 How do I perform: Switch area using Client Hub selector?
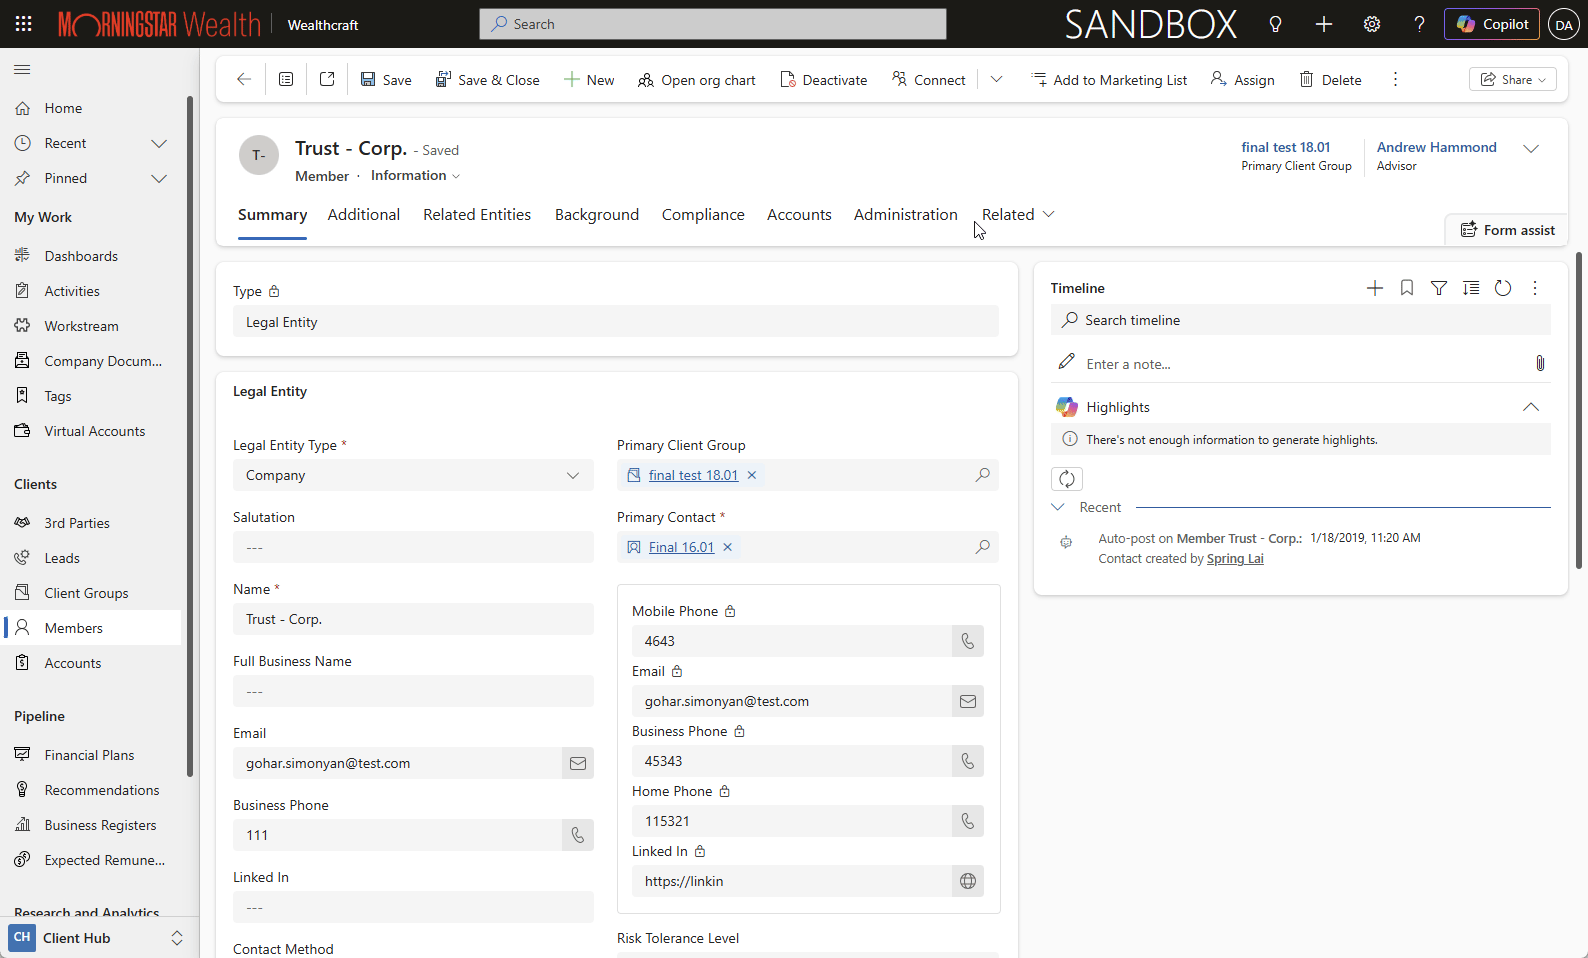tap(98, 938)
